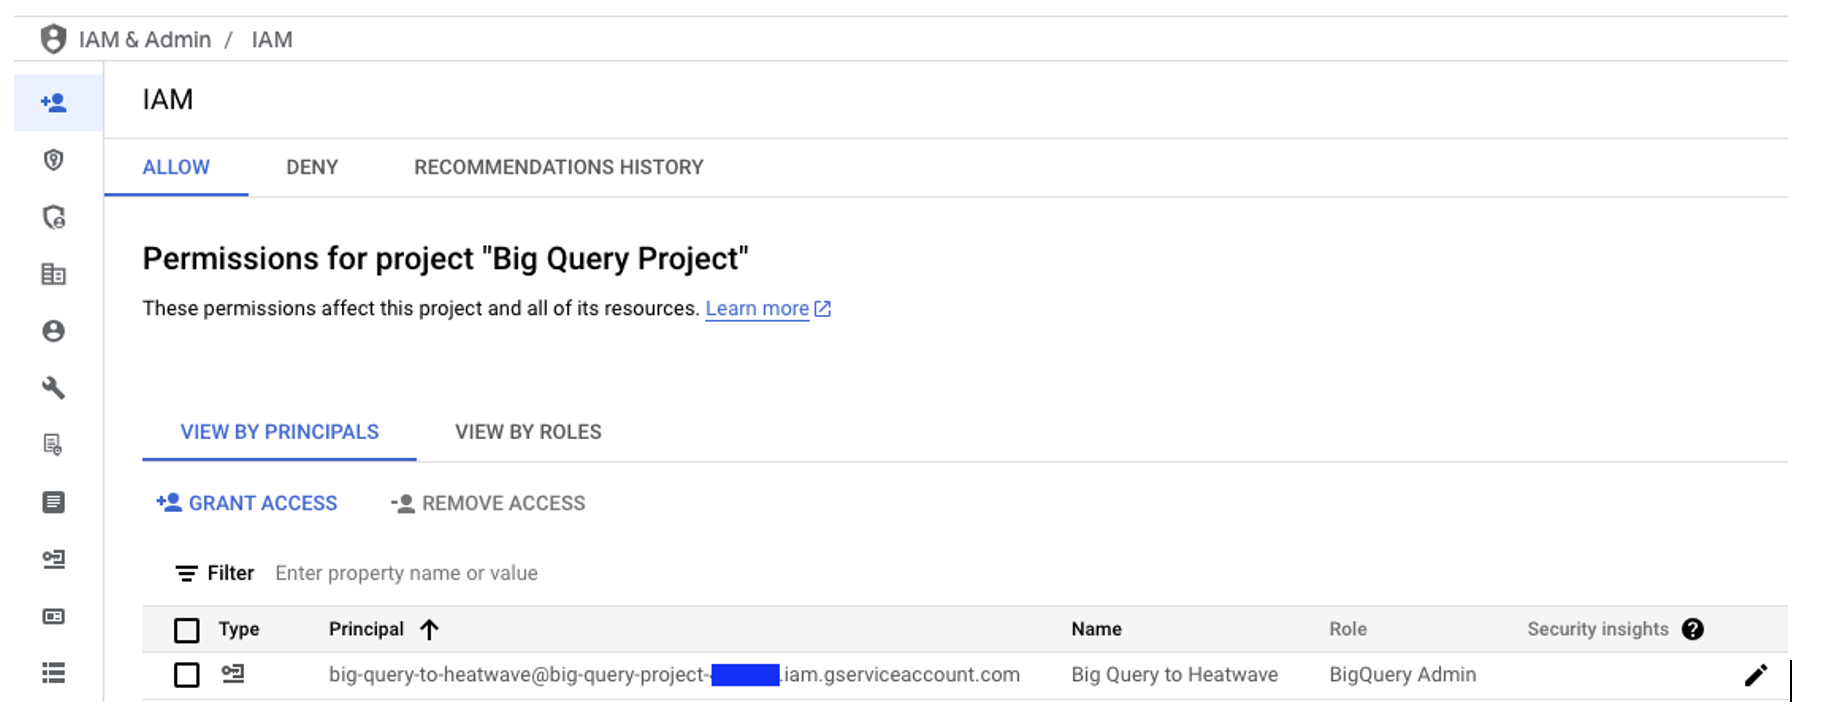The width and height of the screenshot is (1832, 716).
Task: Check the big-query-to-heatwave row checkbox
Action: tap(187, 675)
